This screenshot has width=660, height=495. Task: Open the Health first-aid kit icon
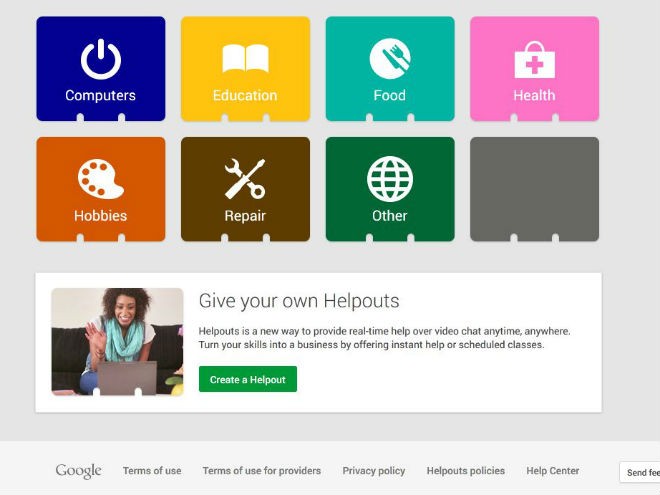(x=535, y=59)
